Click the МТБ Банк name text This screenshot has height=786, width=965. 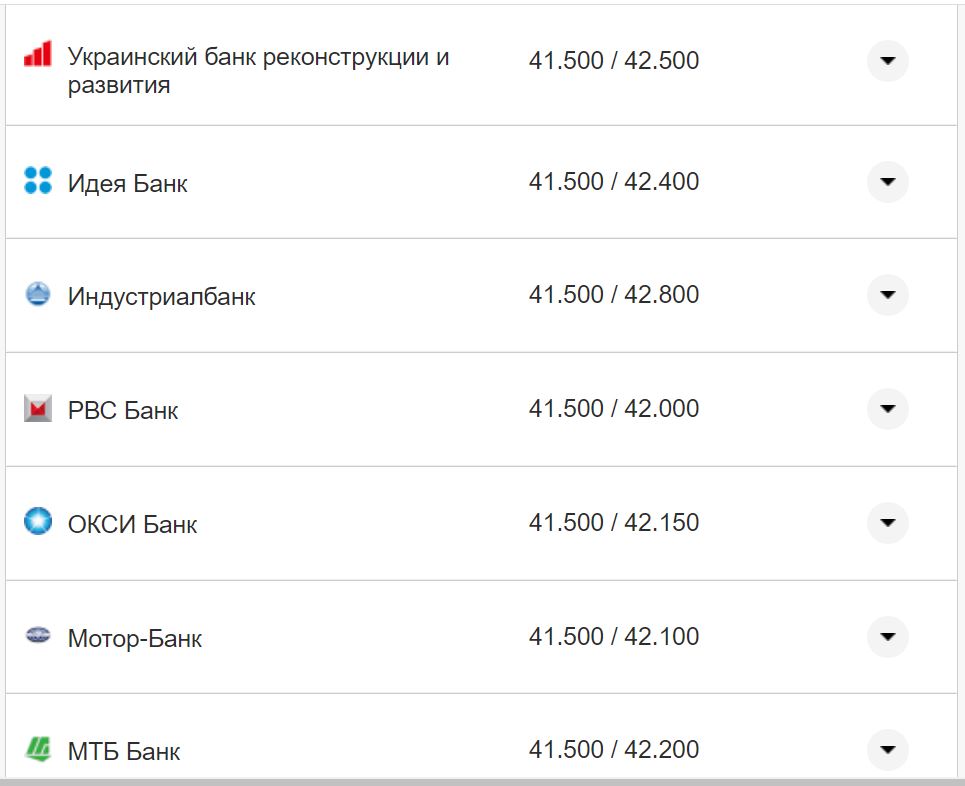click(125, 749)
